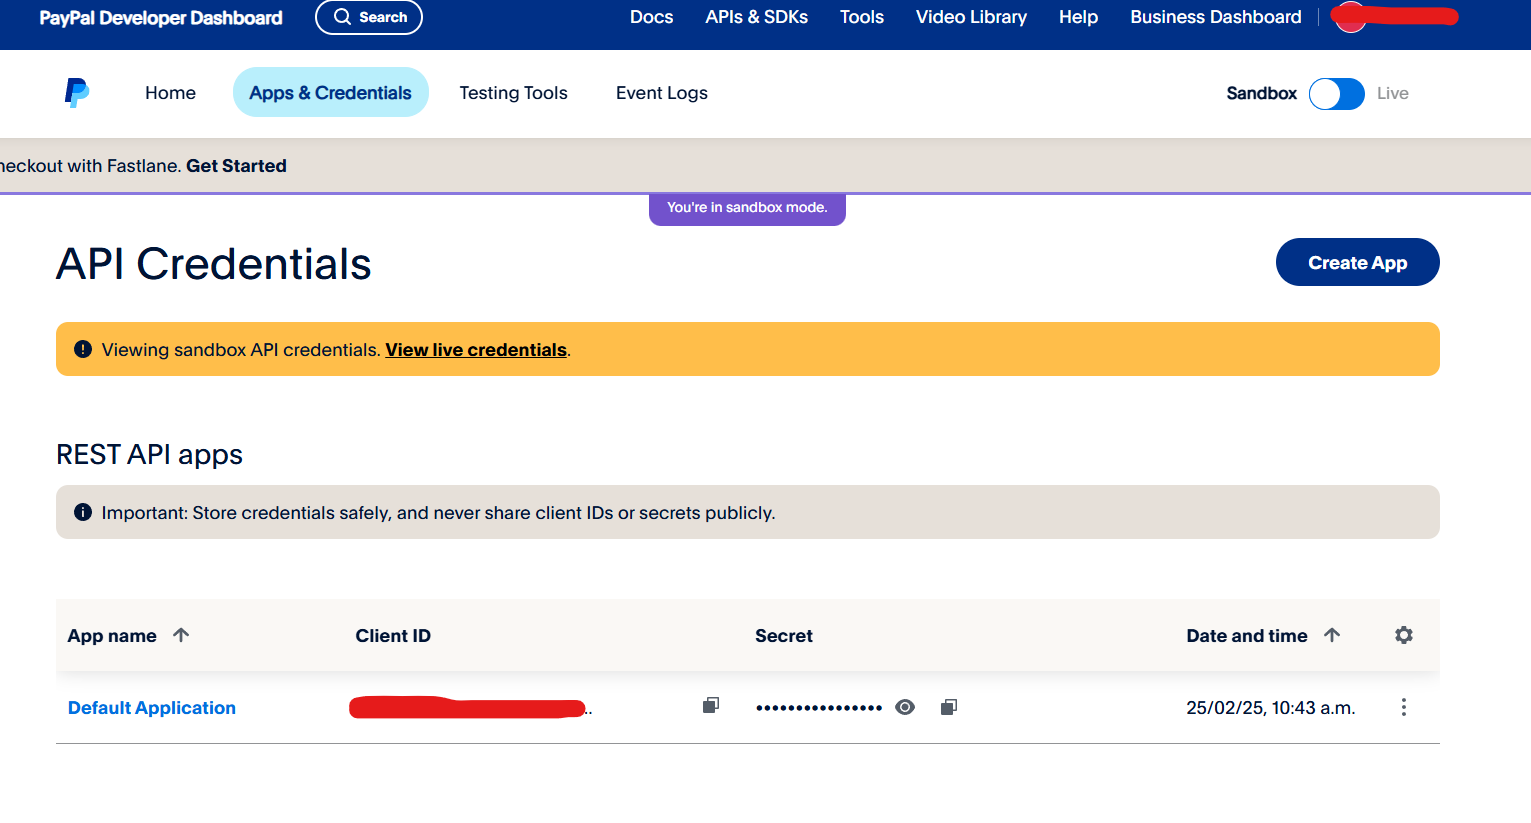The image size is (1531, 823).
Task: Open APIs & SDKs menu
Action: [757, 17]
